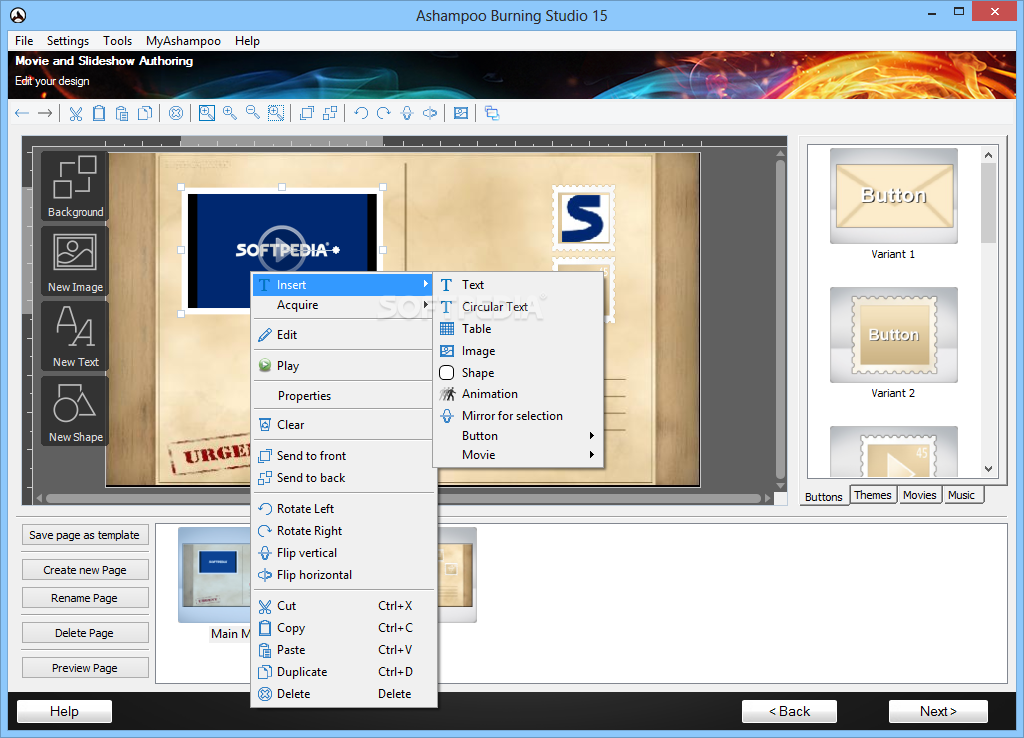Click Create new Page button
The width and height of the screenshot is (1024, 738).
[x=85, y=570]
